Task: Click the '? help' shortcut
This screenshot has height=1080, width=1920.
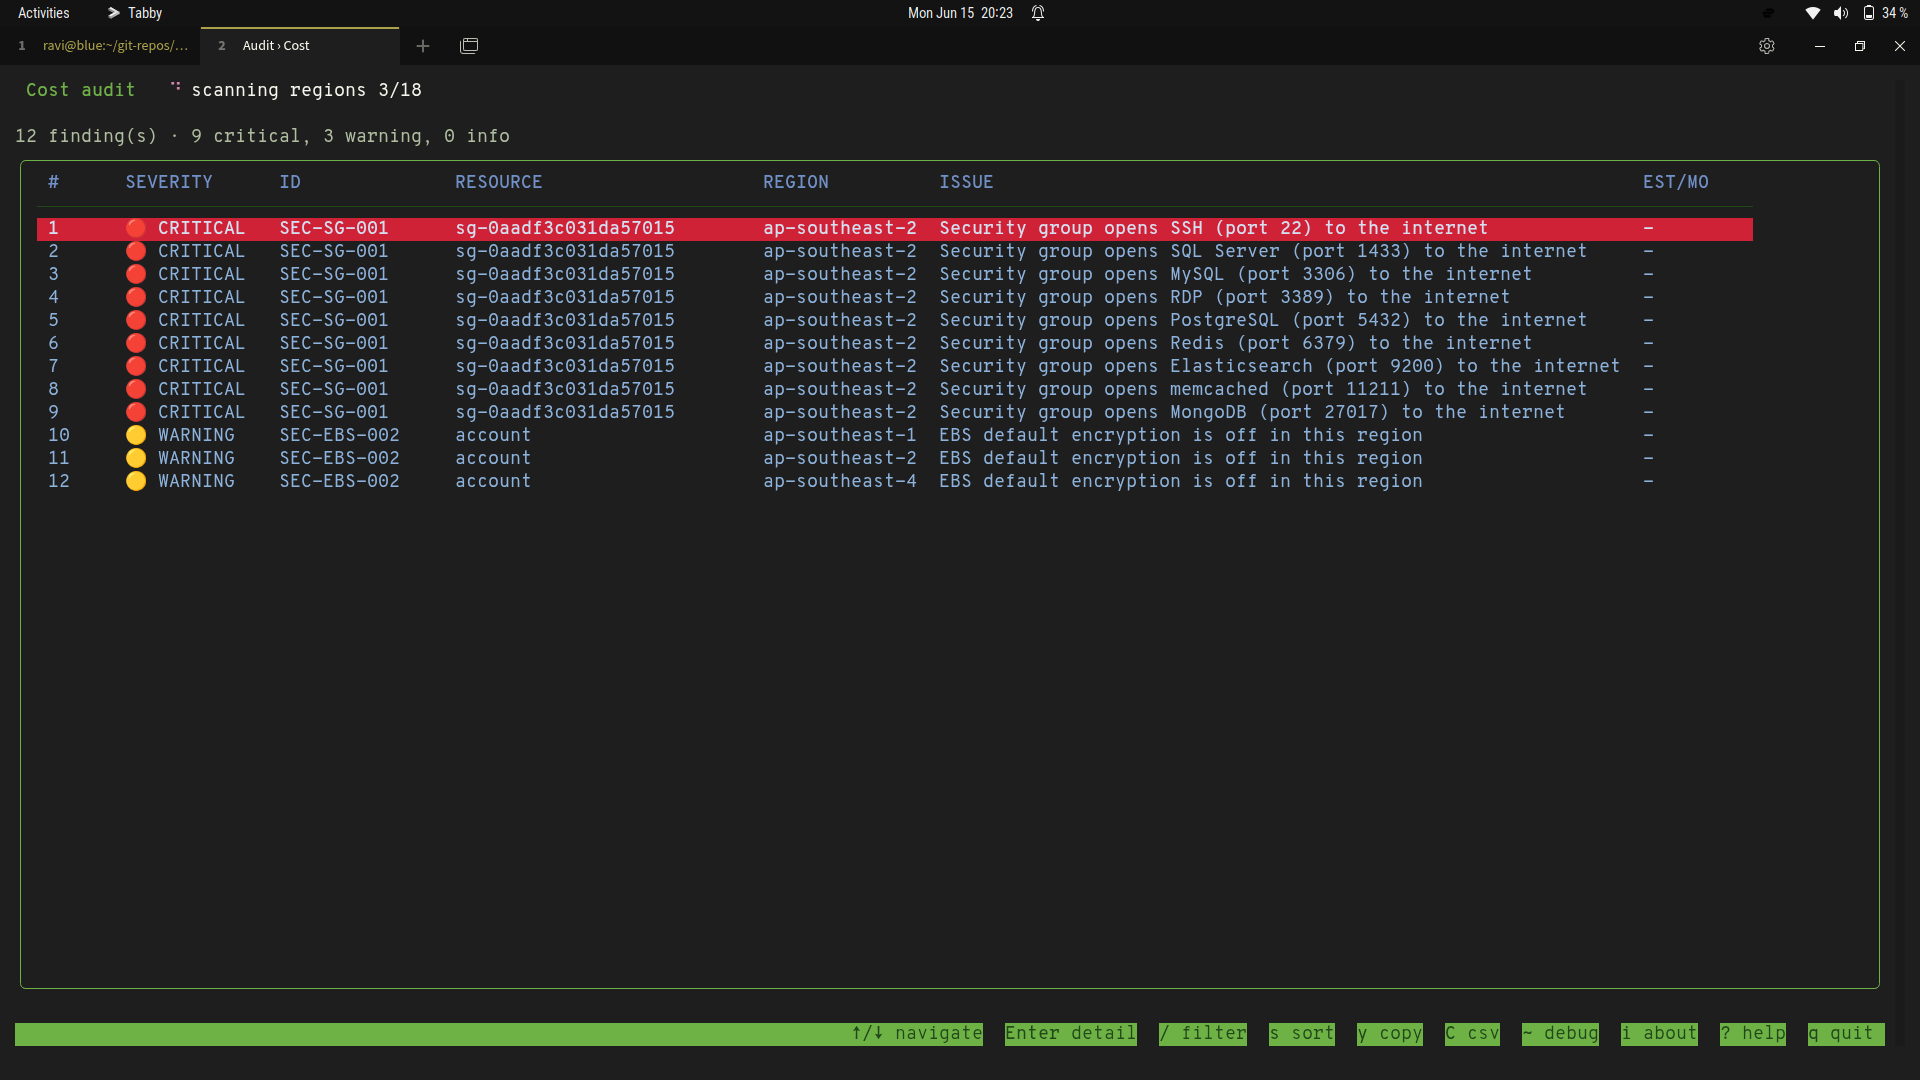Action: (x=1753, y=1033)
